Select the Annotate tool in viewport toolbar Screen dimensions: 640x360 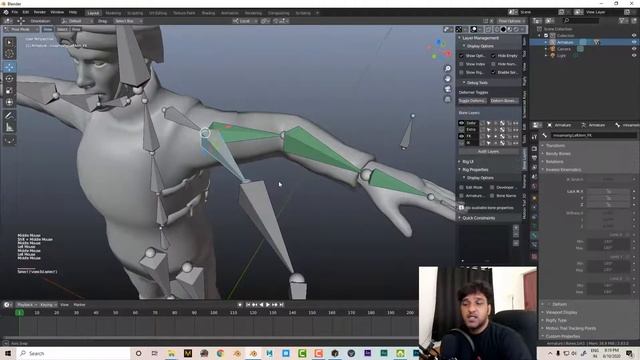(9, 116)
